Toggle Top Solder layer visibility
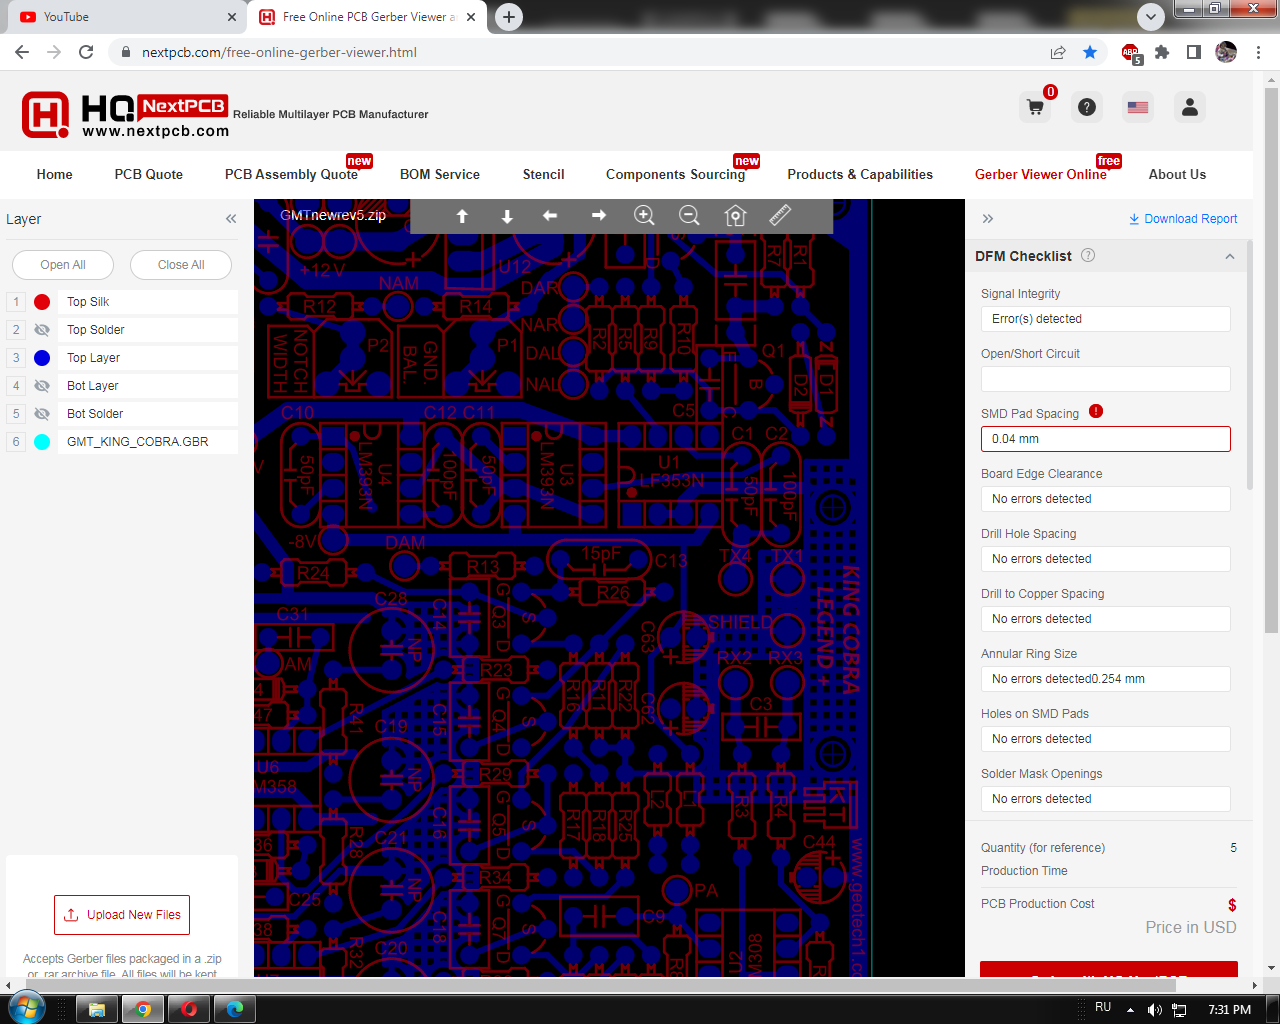This screenshot has height=1024, width=1280. 42,330
